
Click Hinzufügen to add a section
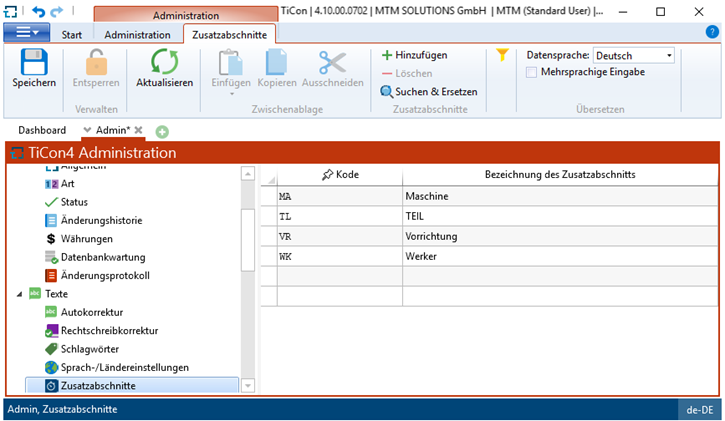tap(414, 55)
